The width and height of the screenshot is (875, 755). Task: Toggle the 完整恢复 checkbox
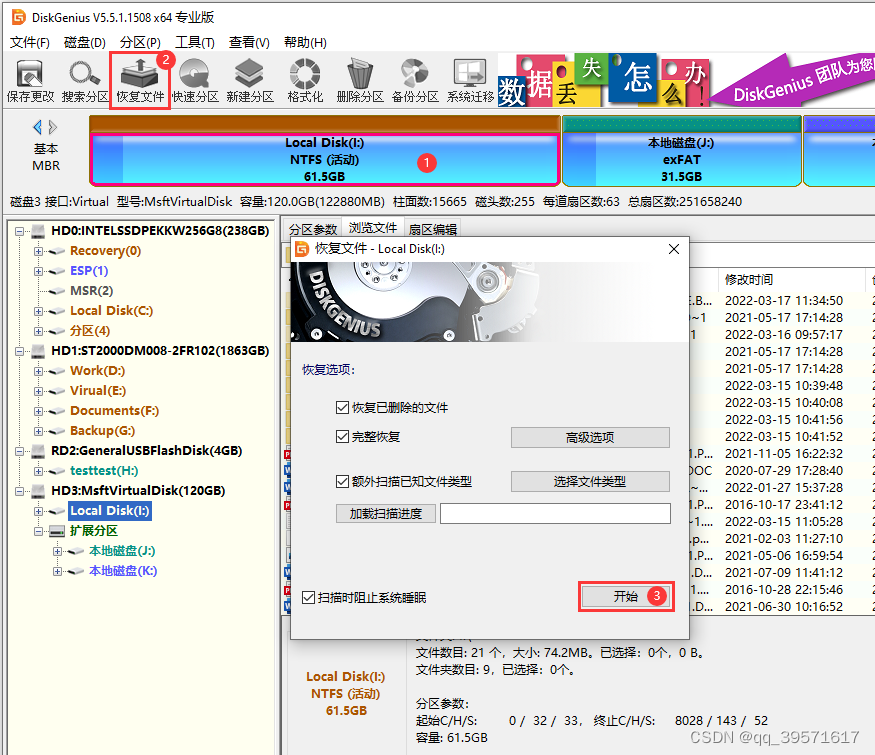342,436
